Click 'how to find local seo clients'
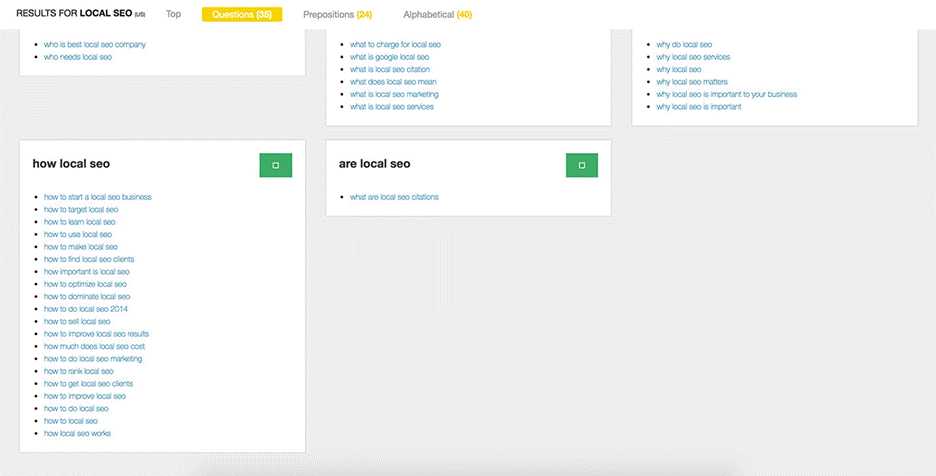This screenshot has height=476, width=936. click(89, 259)
